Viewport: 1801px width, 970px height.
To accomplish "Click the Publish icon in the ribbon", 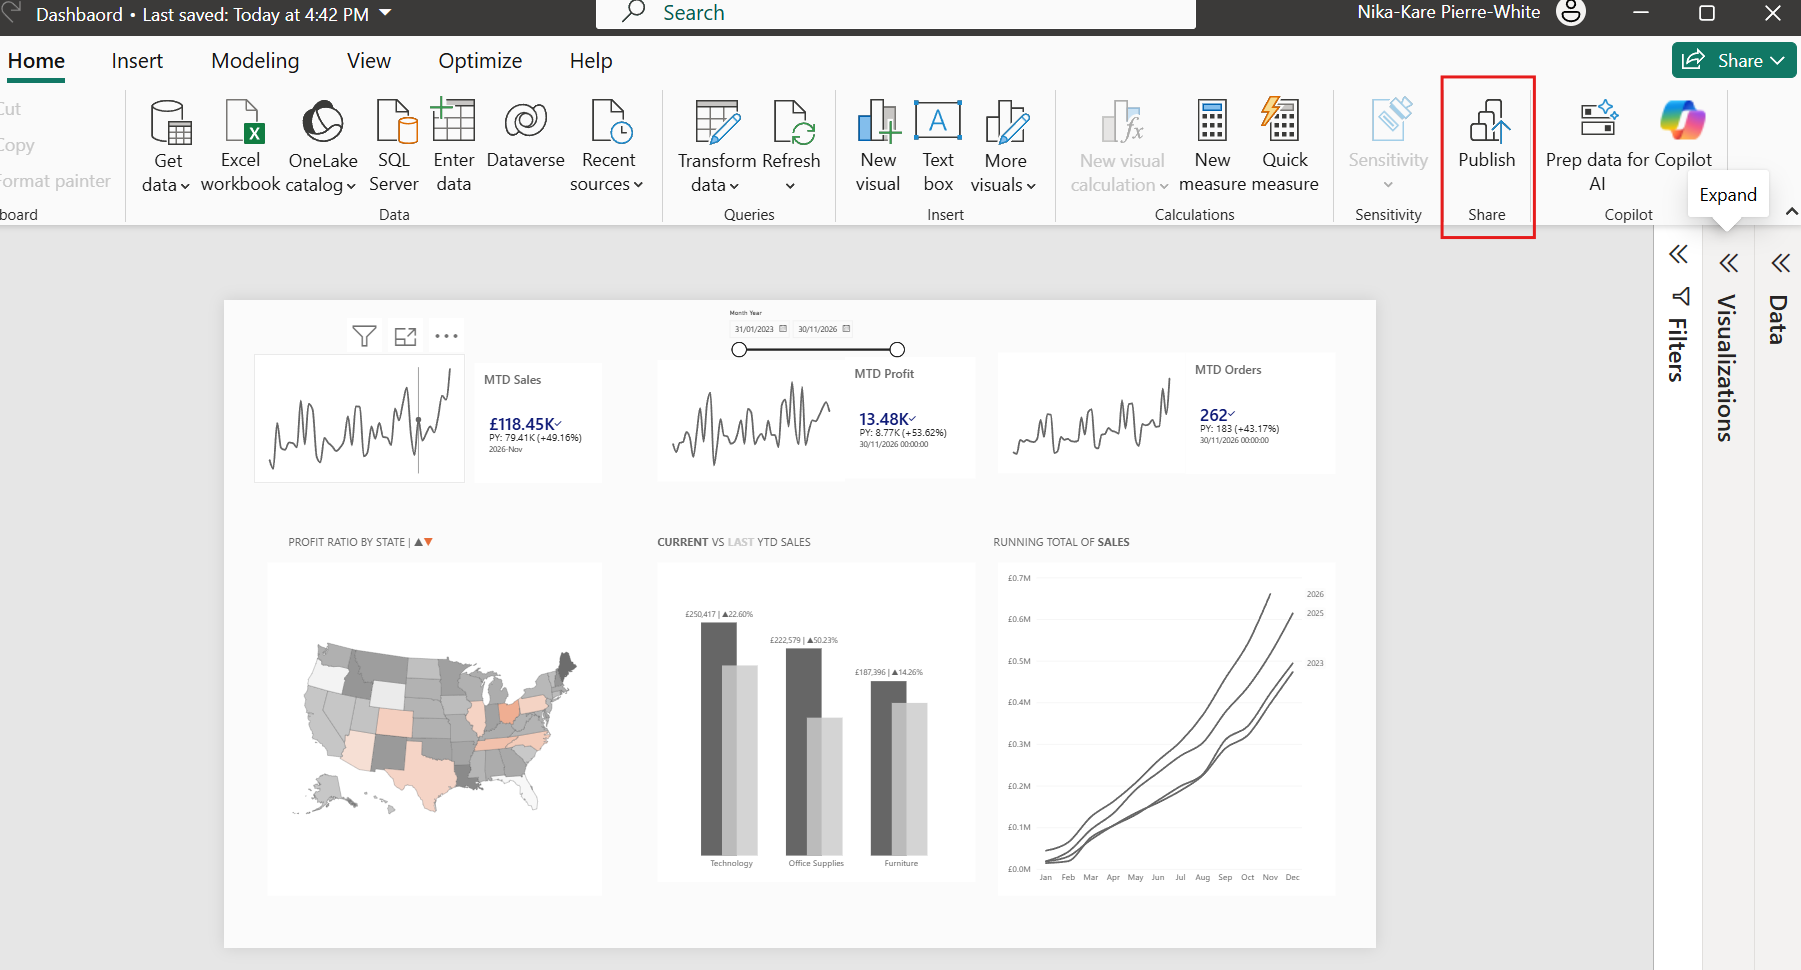I will coord(1487,121).
